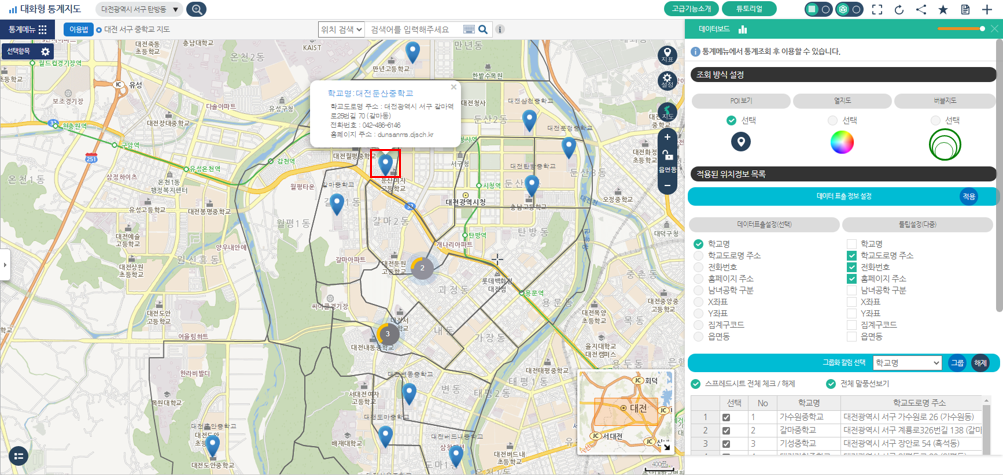The image size is (1003, 475).
Task: Click the share icon in top toolbar
Action: click(x=921, y=10)
